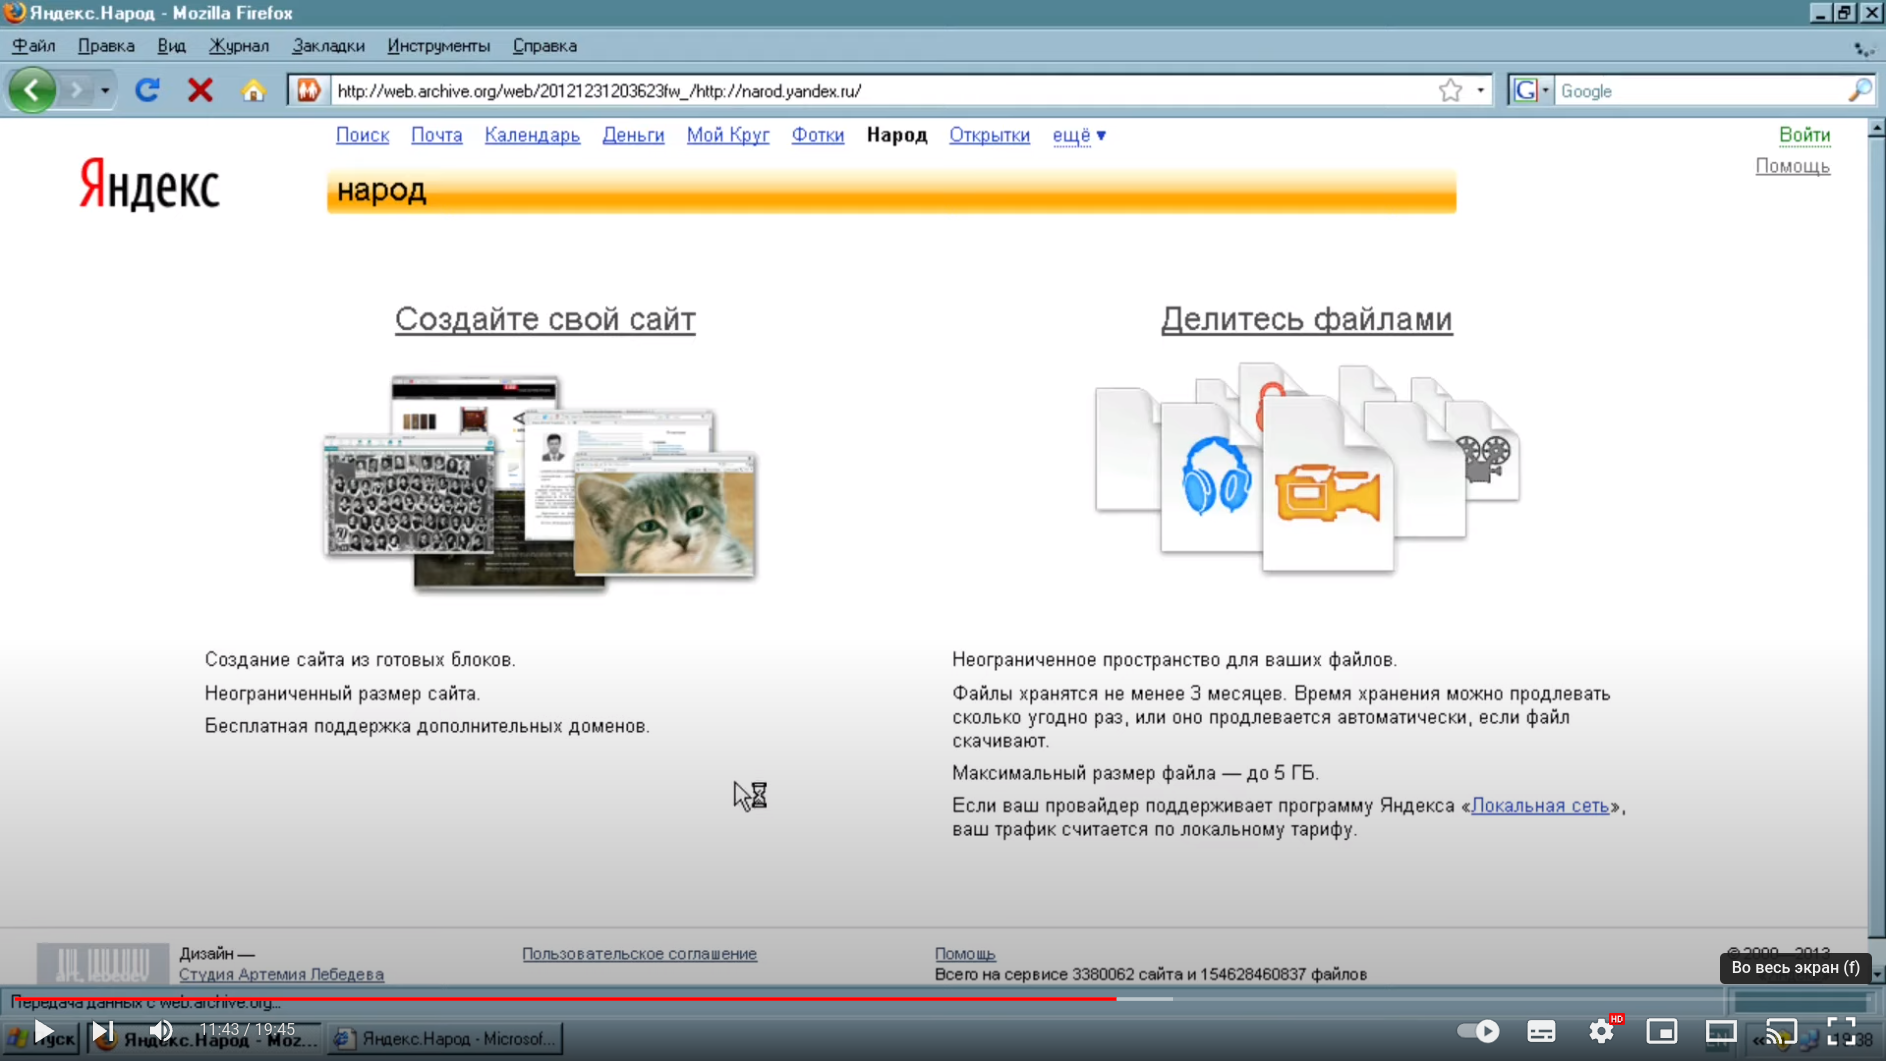Click the magnifier search icon in search box

point(1859,90)
